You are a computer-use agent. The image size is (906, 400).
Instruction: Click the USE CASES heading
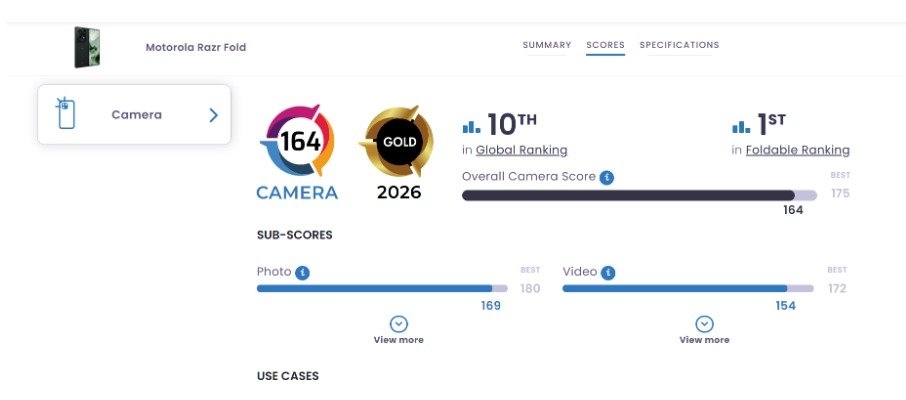(x=288, y=376)
